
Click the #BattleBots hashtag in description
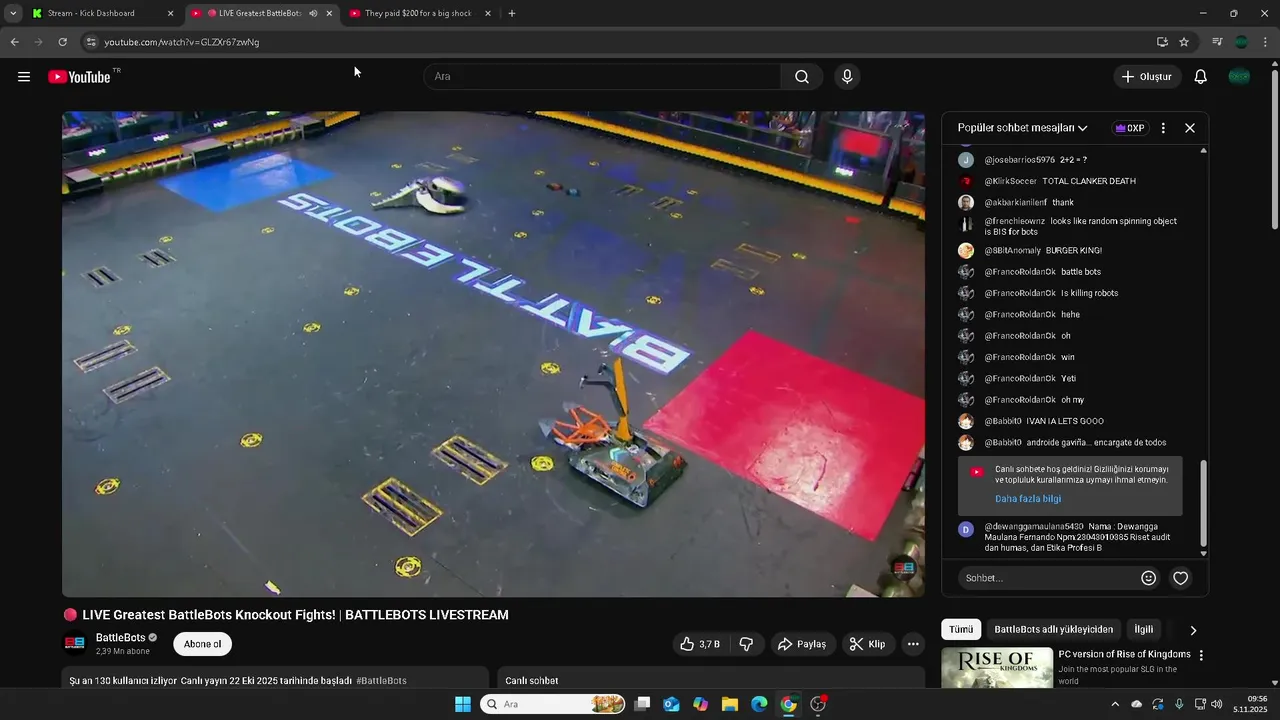pyautogui.click(x=381, y=681)
